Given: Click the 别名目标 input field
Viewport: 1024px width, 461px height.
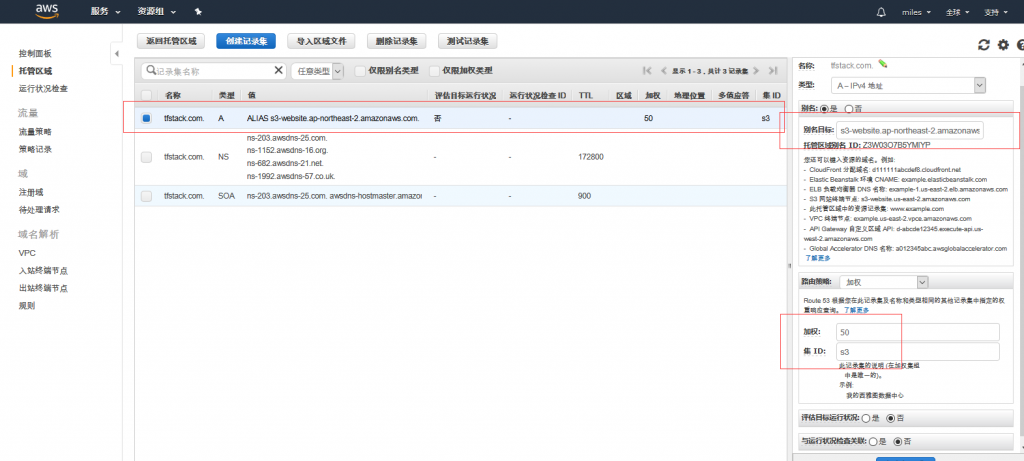Looking at the screenshot, I should point(910,131).
